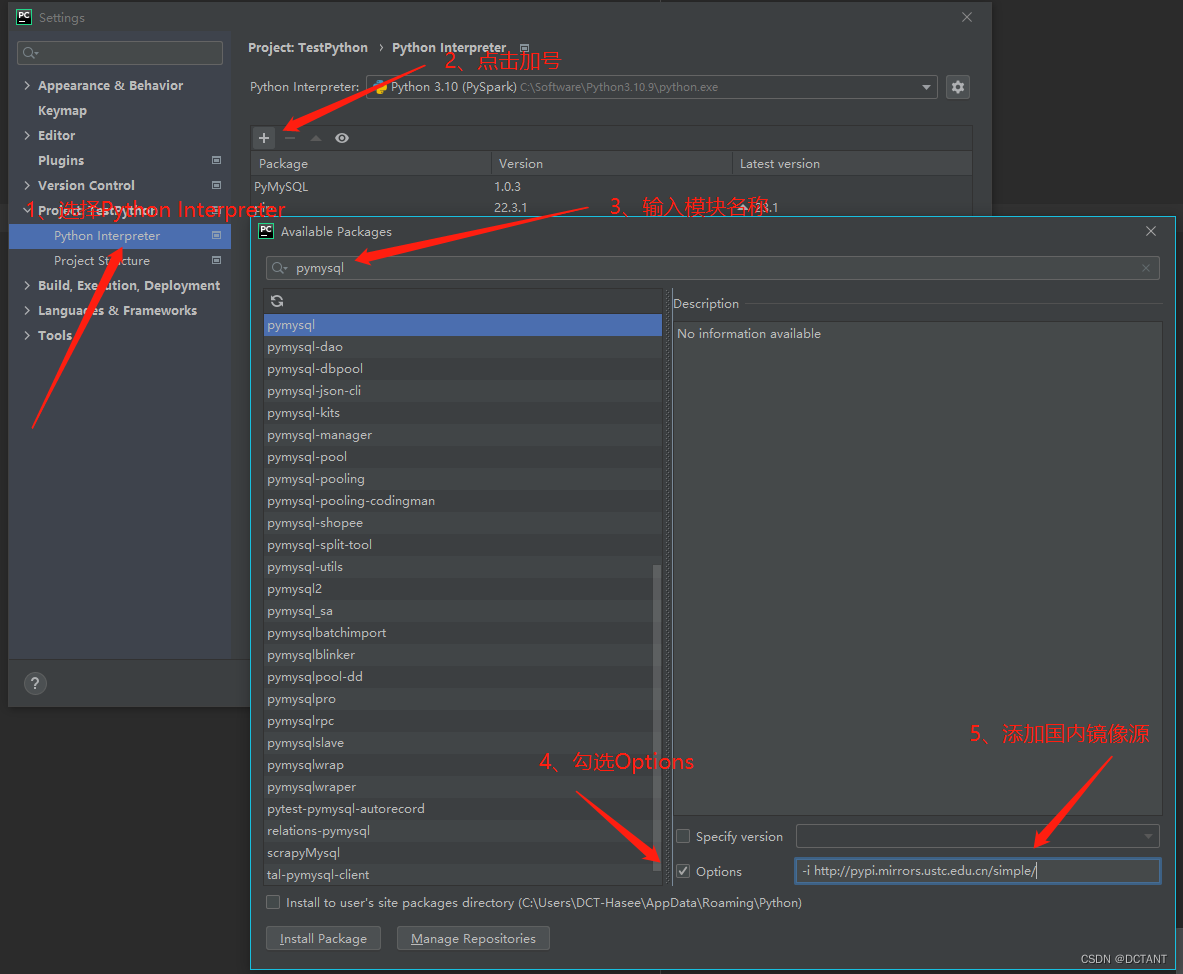This screenshot has width=1183, height=974.
Task: Expand Version Control settings section
Action: click(27, 185)
